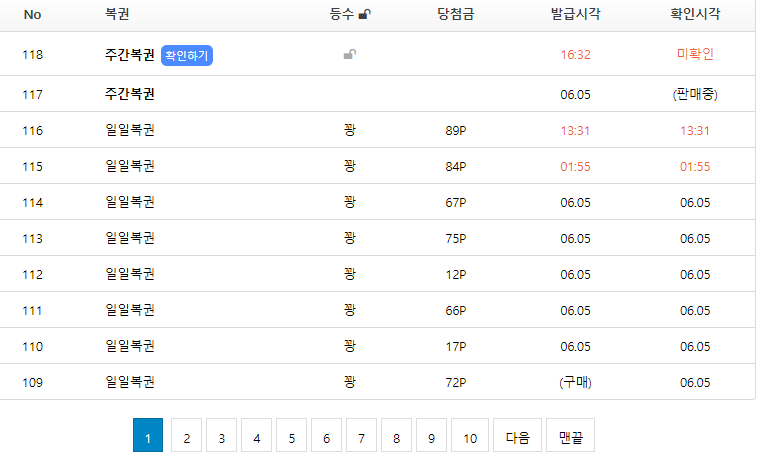The height and width of the screenshot is (465, 759).
Task: Click the 꽝 result in row 116
Action: coord(349,130)
